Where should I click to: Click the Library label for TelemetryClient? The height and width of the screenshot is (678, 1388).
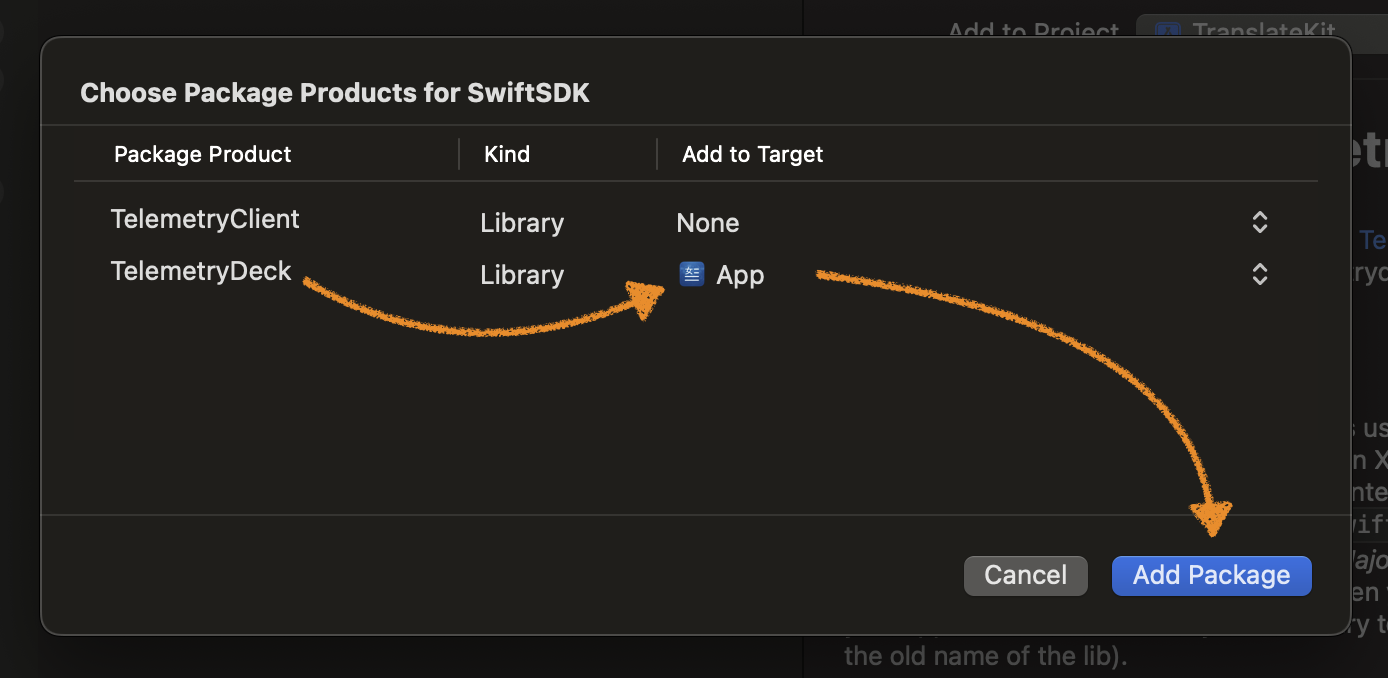tap(521, 222)
